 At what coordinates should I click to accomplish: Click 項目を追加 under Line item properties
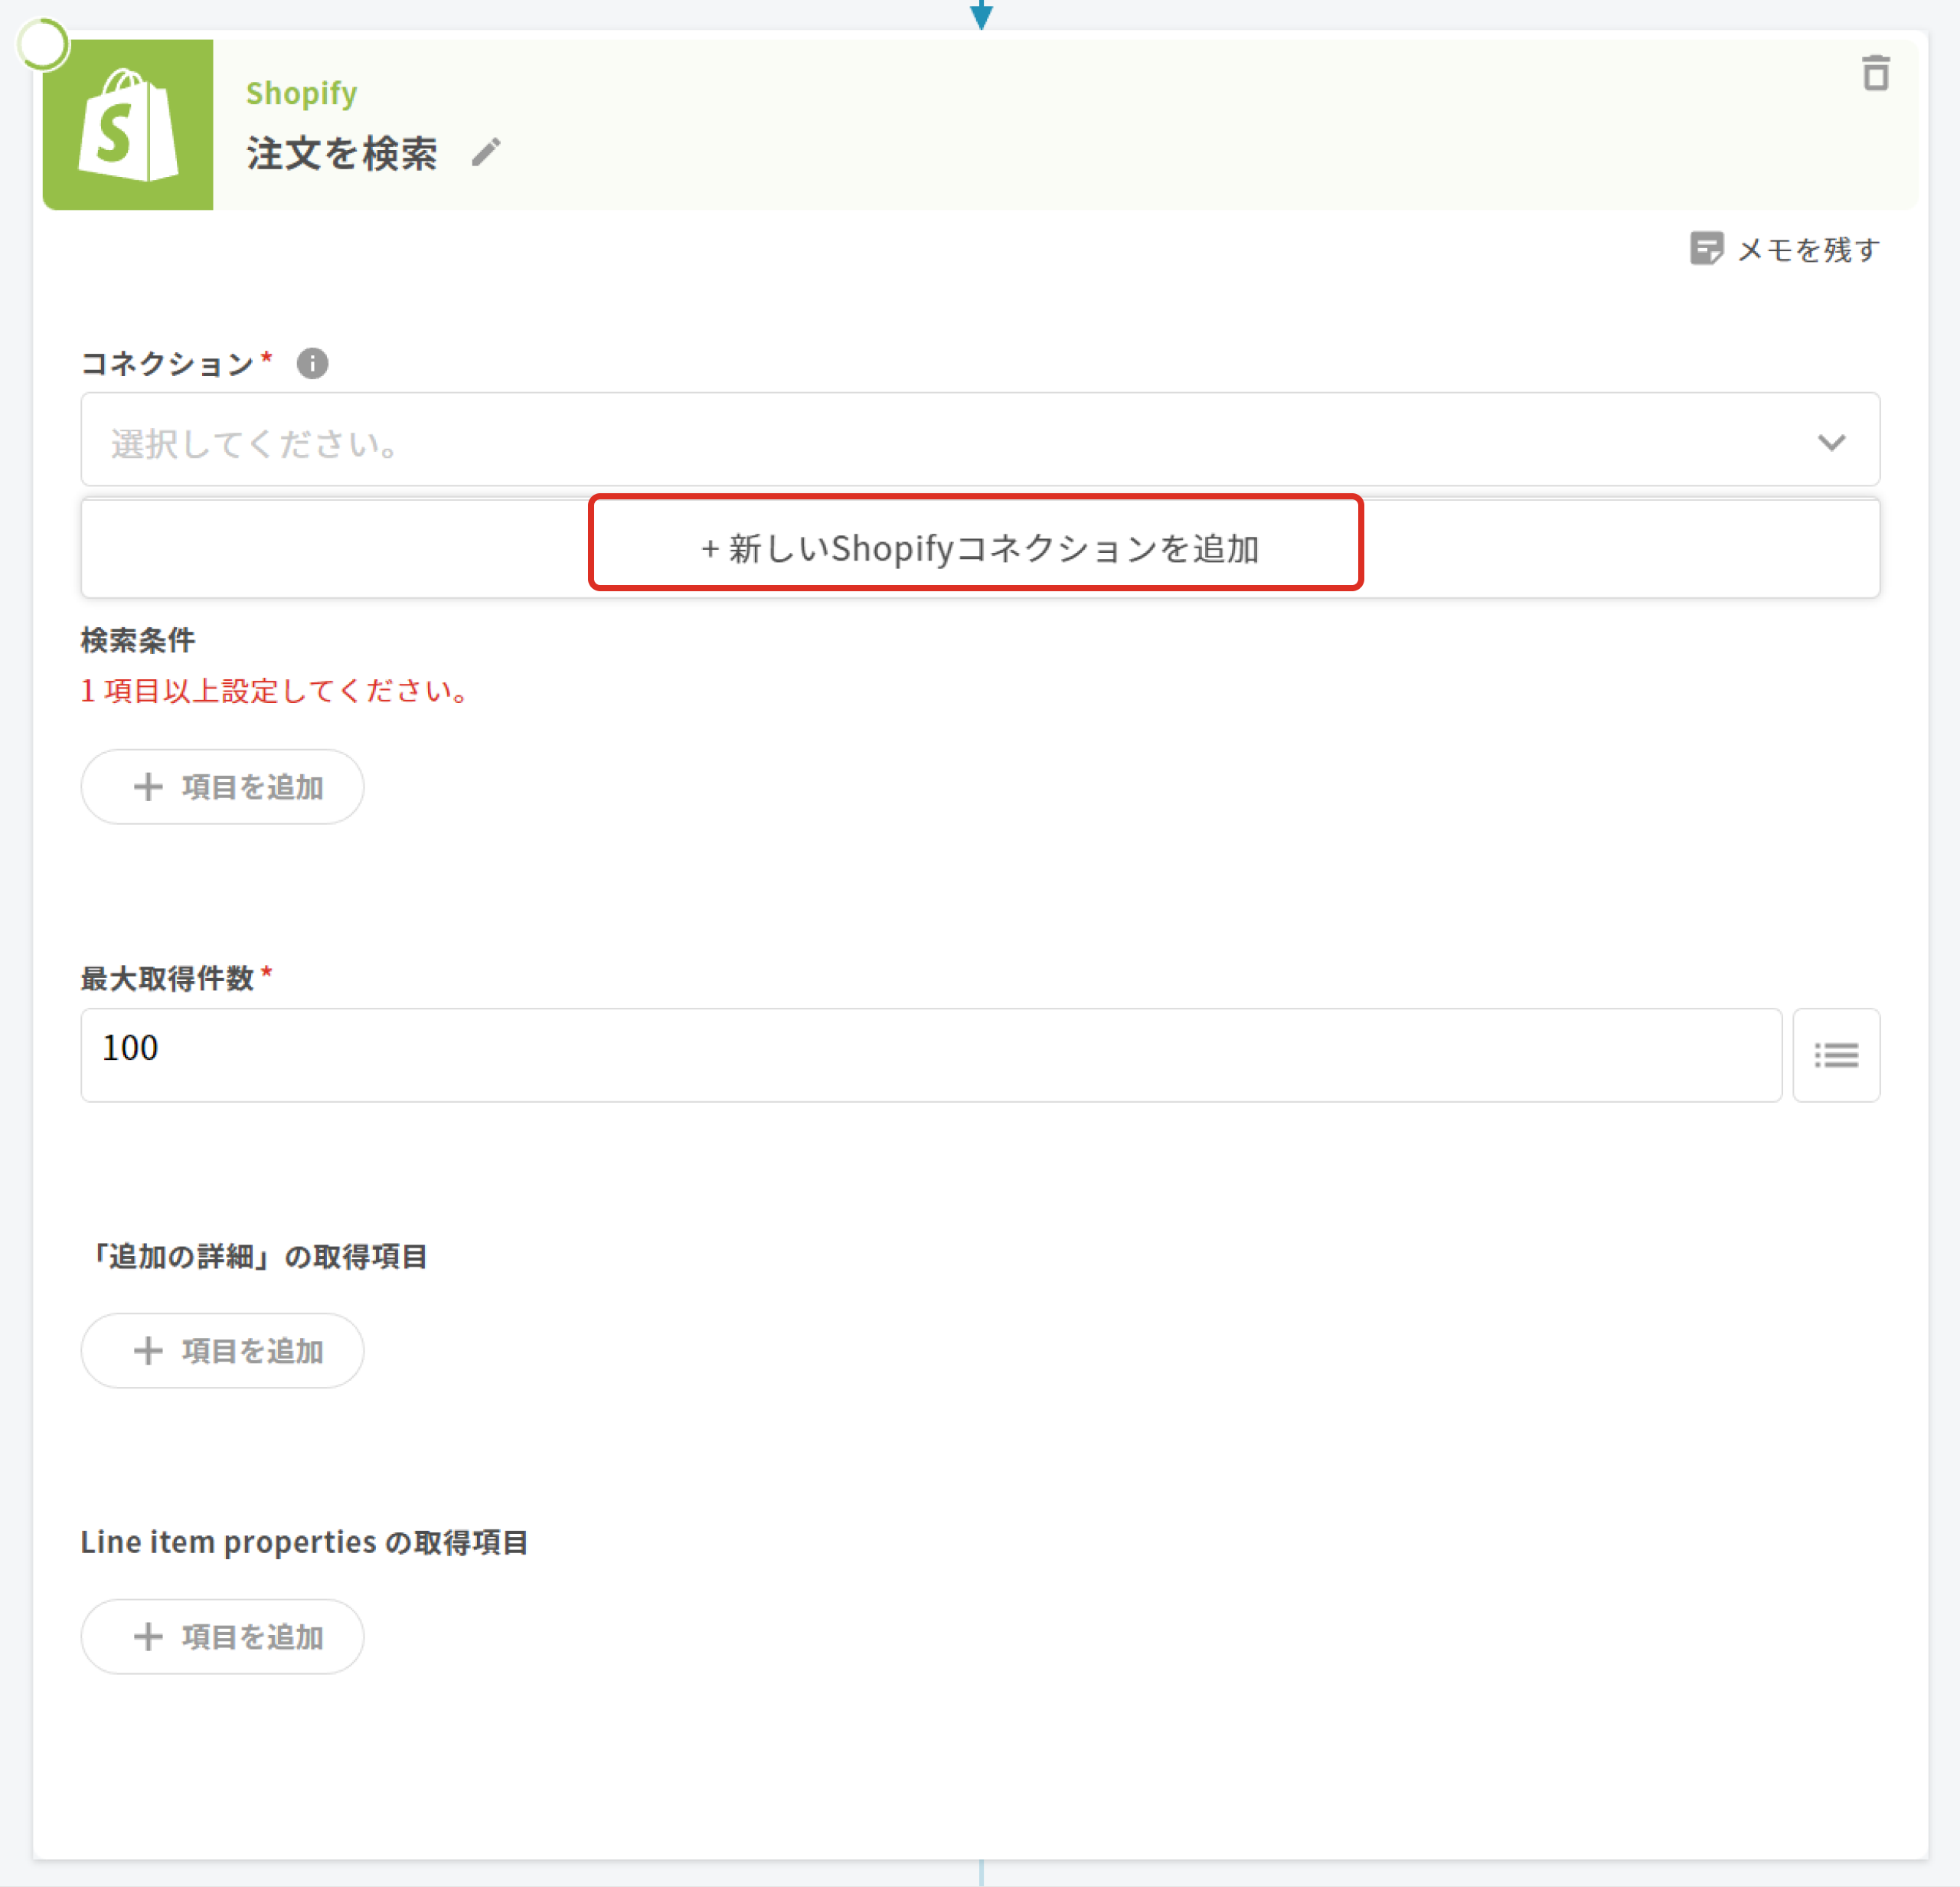222,1637
